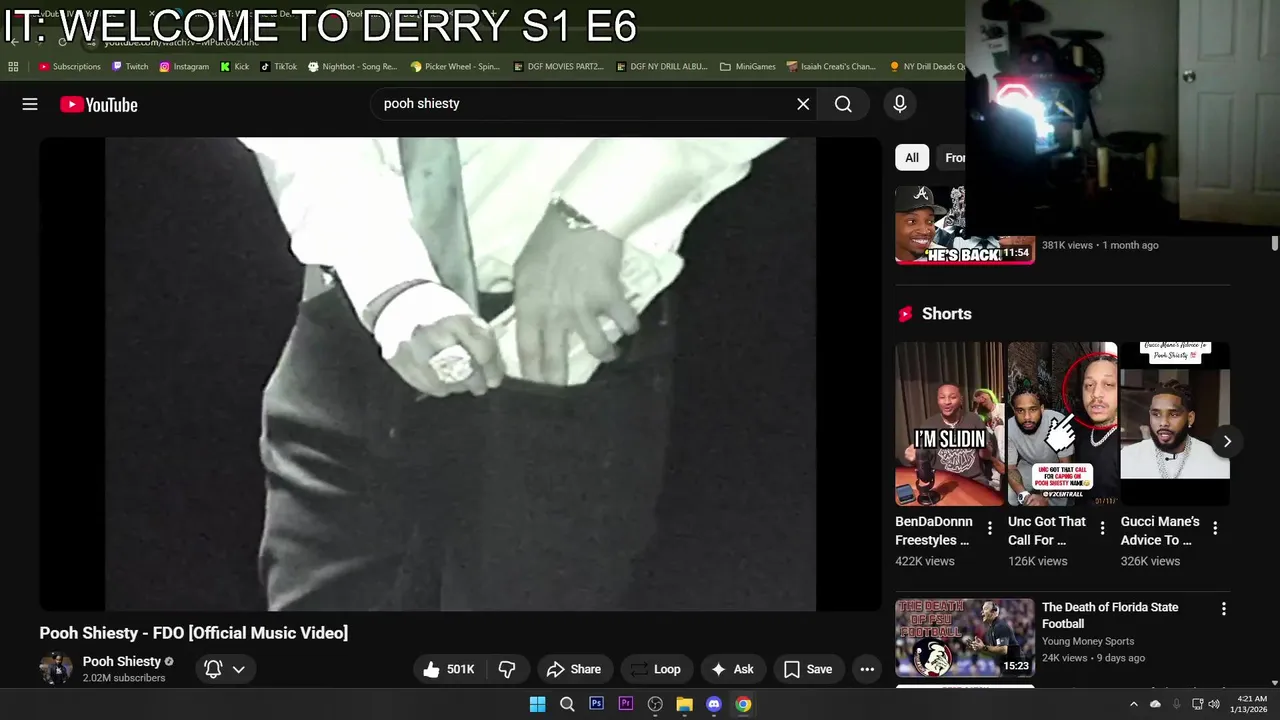Image resolution: width=1280 pixels, height=720 pixels.
Task: Open options menu for BenDaDonnn Freestyles Short
Action: coord(990,528)
